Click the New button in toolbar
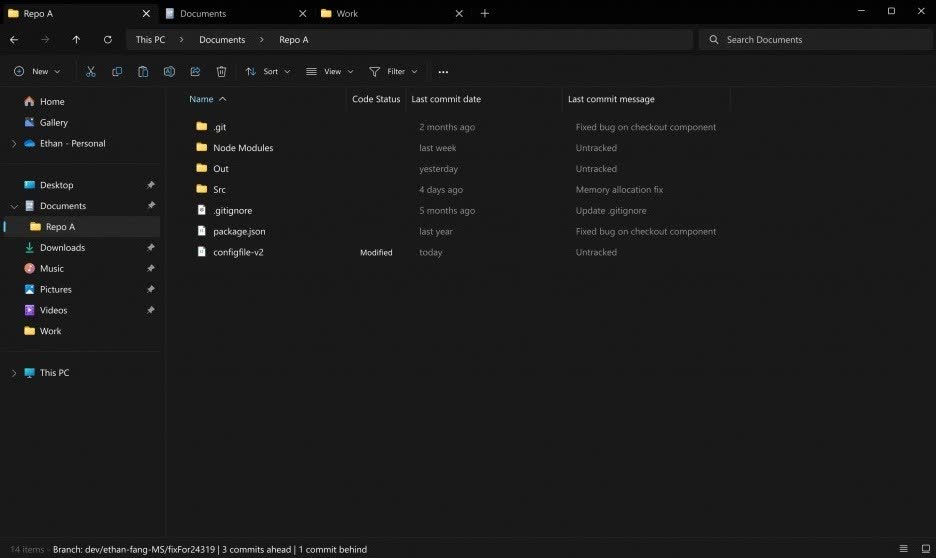The image size is (936, 558). coord(37,72)
